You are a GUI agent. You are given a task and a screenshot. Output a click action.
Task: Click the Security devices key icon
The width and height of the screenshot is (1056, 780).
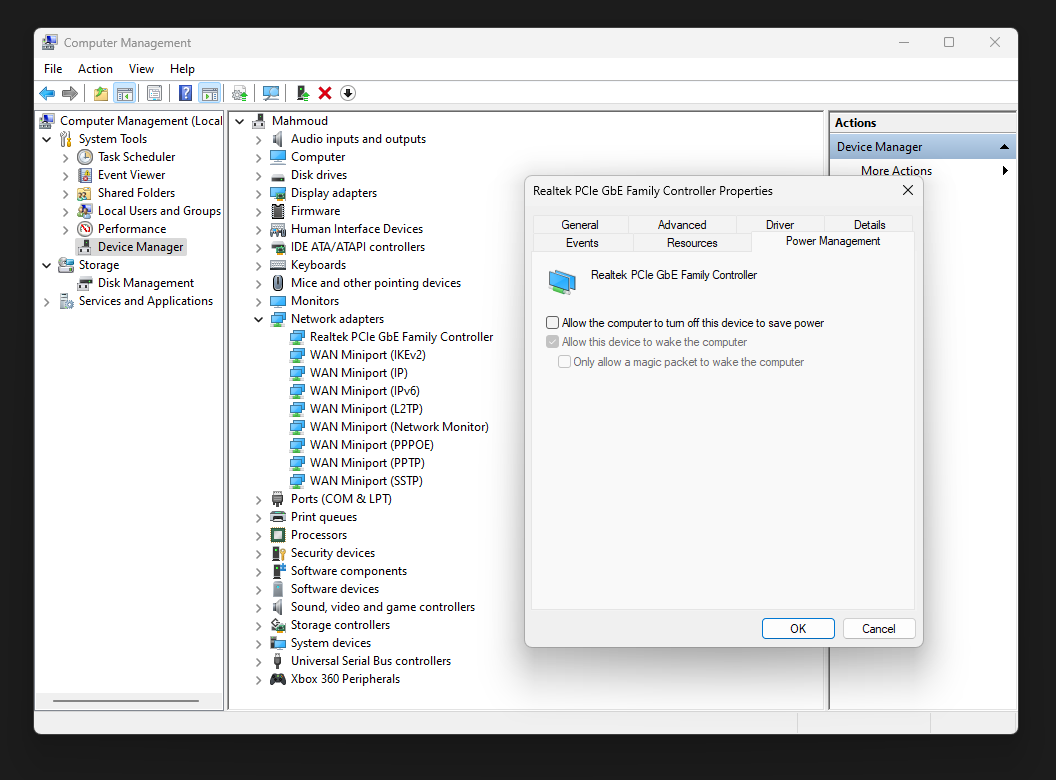pyautogui.click(x=278, y=553)
